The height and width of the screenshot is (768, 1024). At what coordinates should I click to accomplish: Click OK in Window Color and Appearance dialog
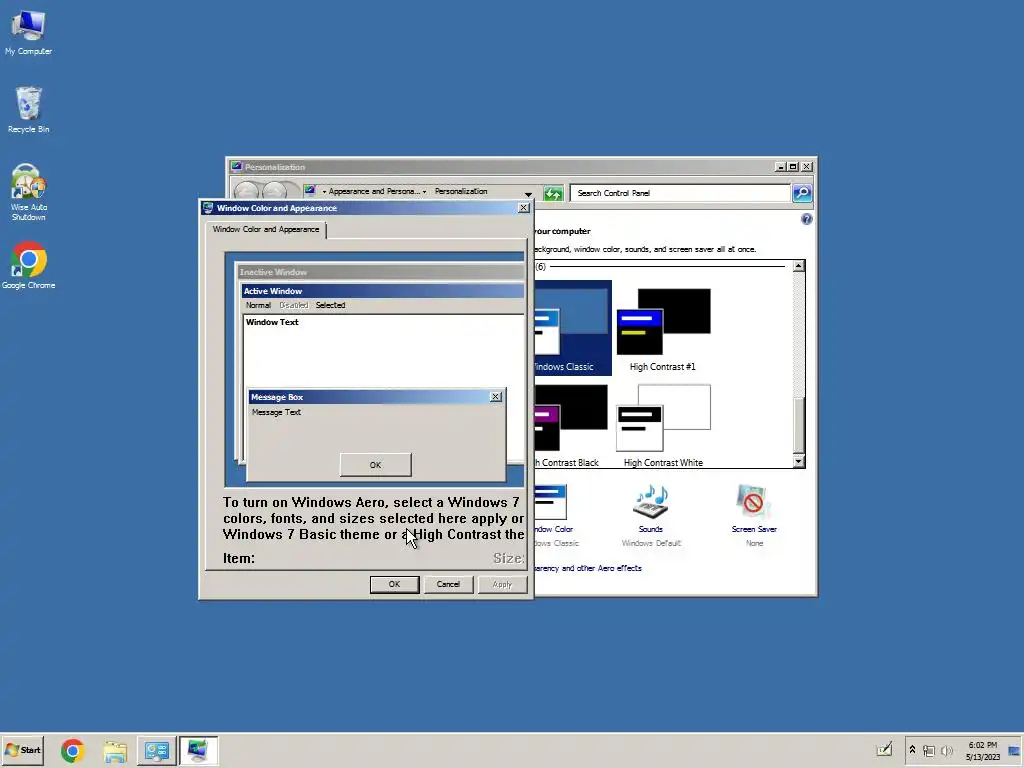pos(394,584)
